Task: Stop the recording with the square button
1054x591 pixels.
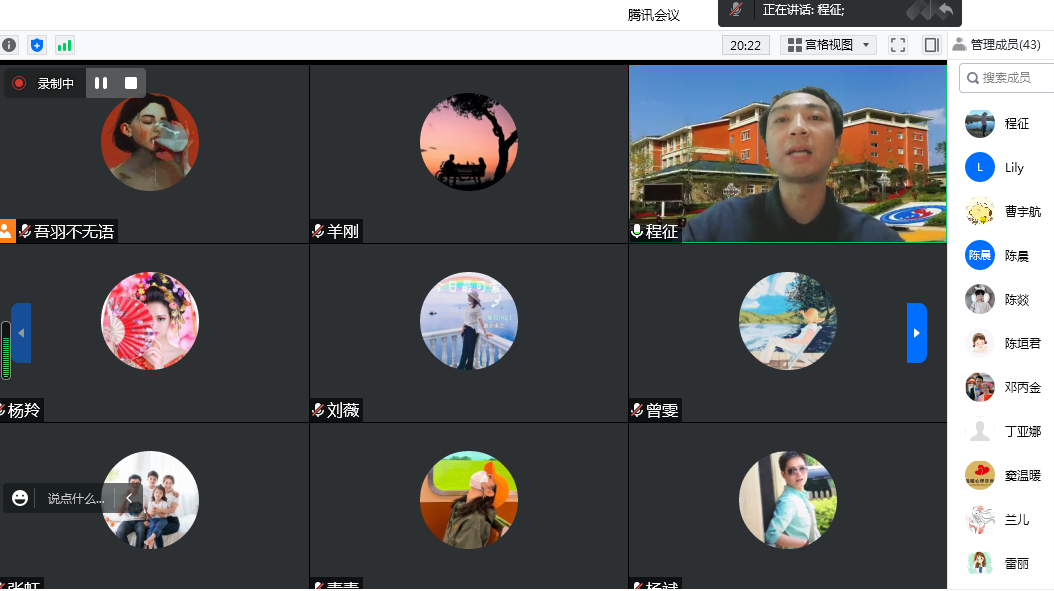Action: 131,83
